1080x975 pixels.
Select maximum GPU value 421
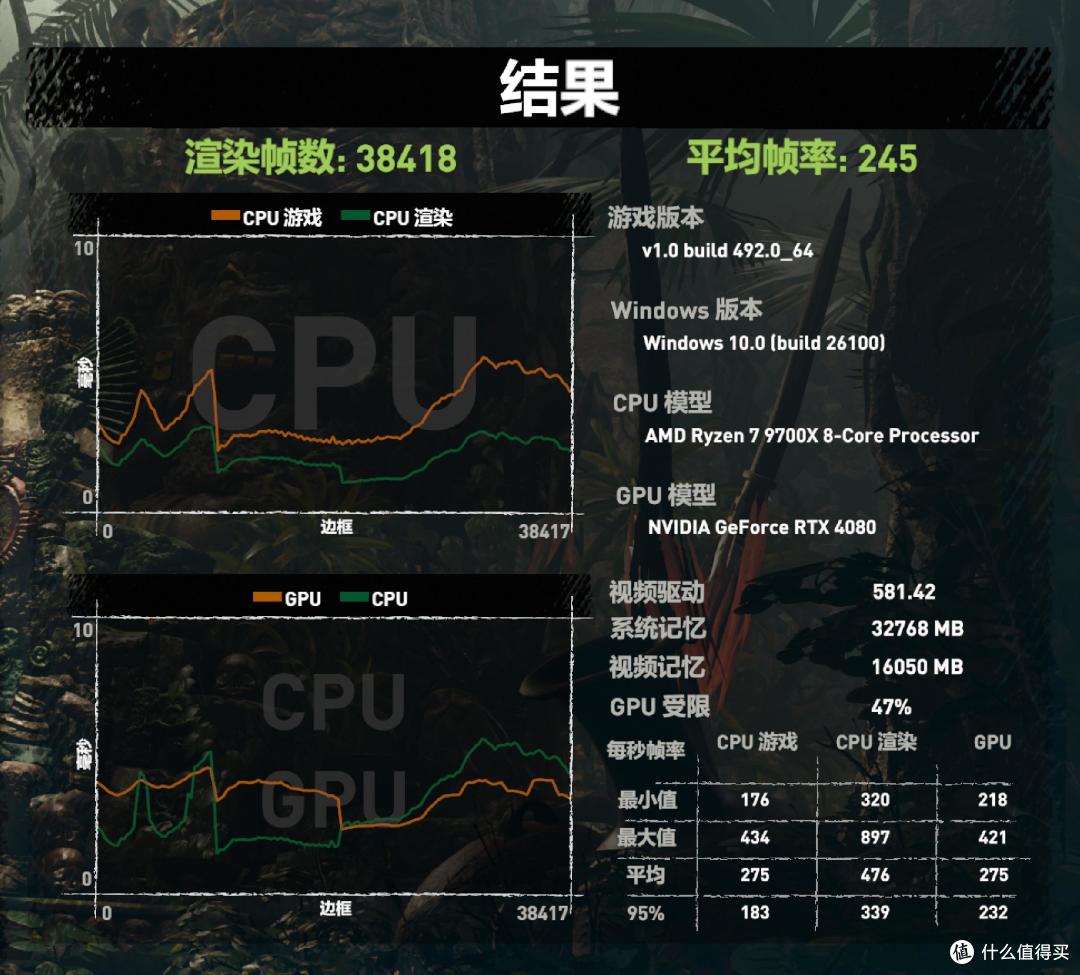click(993, 838)
